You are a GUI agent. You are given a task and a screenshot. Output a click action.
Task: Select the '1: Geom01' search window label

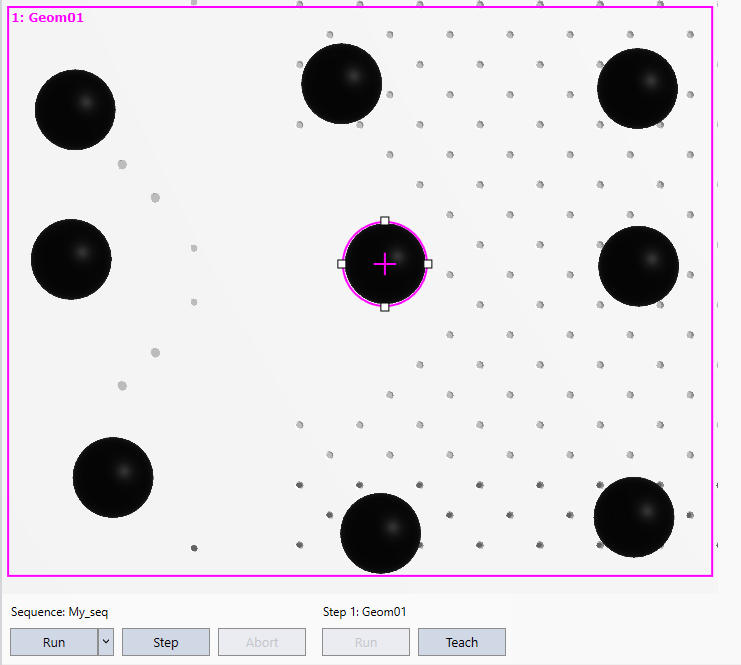coord(47,18)
